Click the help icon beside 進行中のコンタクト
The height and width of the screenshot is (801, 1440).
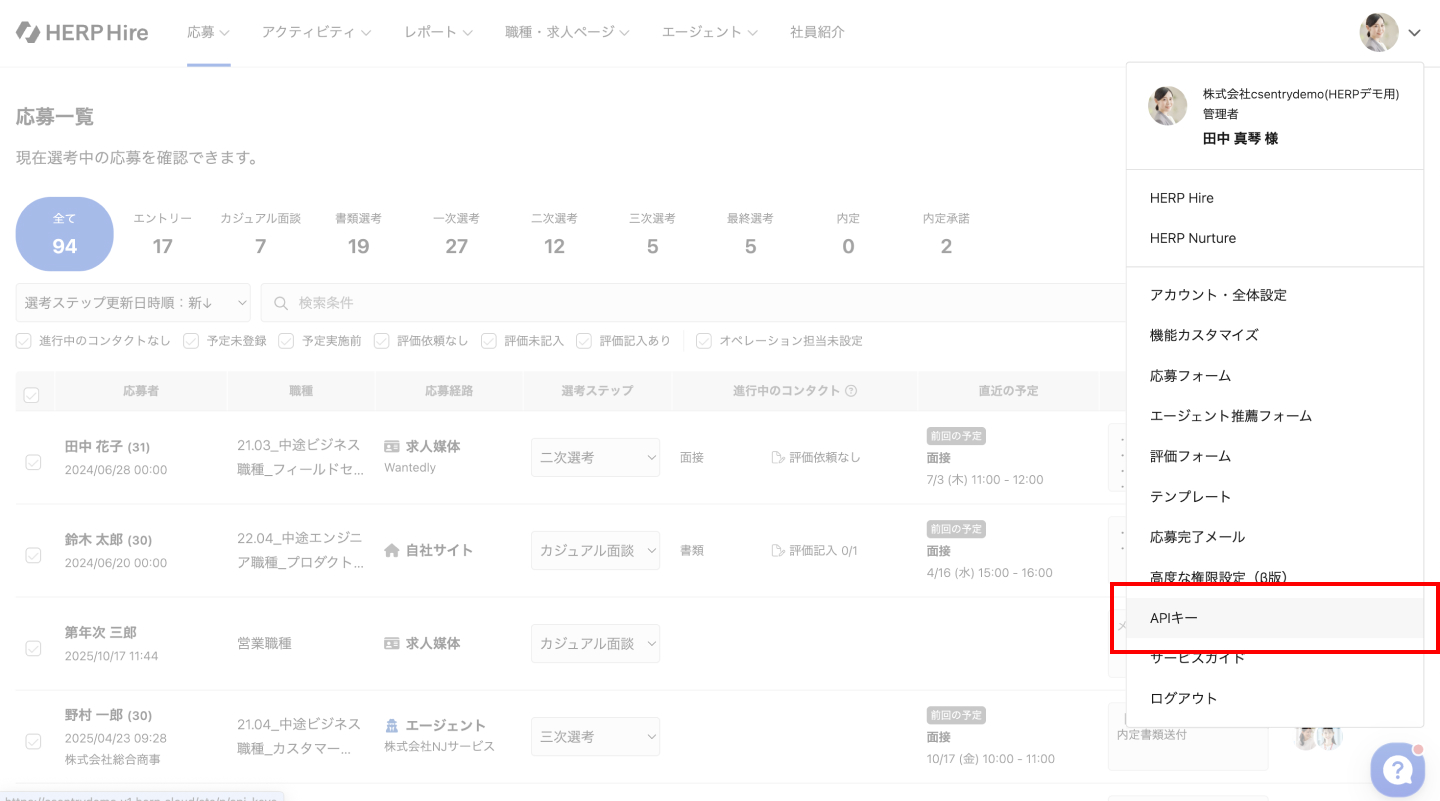pos(851,391)
